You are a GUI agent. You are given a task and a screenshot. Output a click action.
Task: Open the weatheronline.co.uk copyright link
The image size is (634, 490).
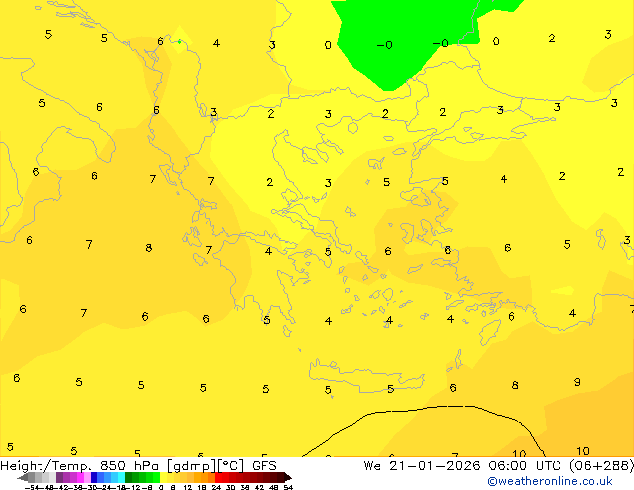[x=549, y=481]
